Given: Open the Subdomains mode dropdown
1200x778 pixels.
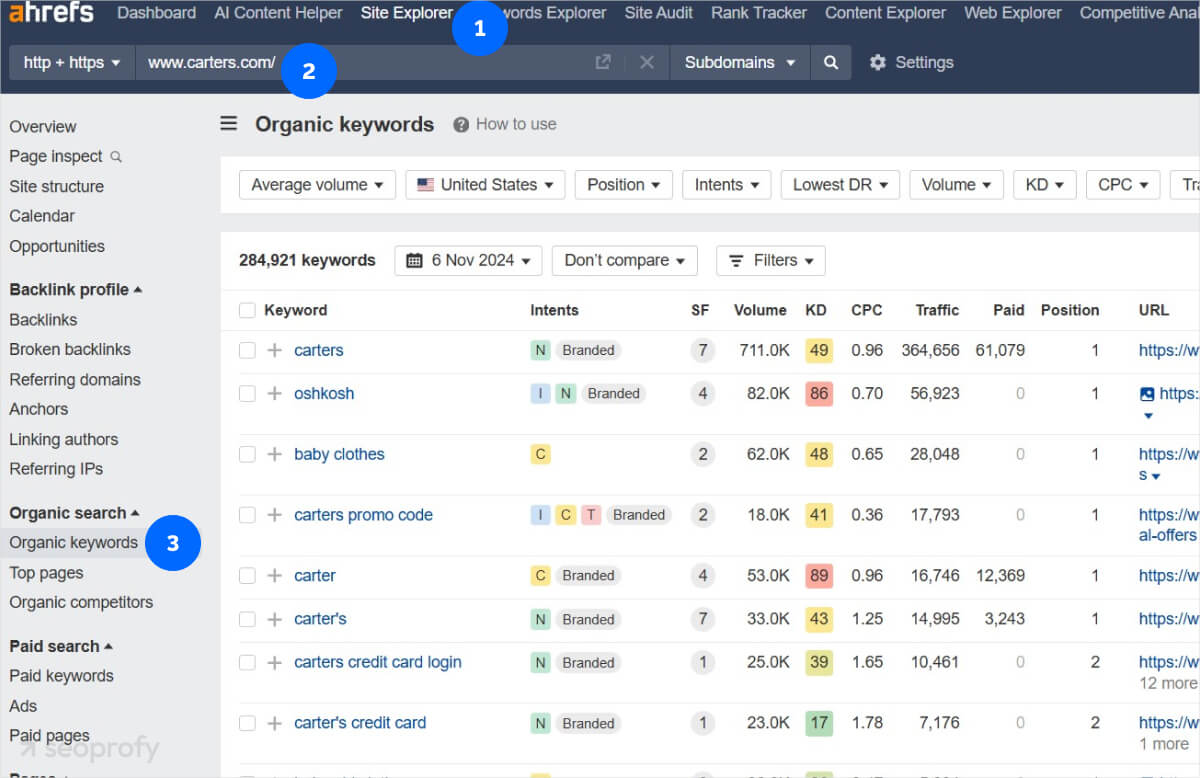Looking at the screenshot, I should (x=740, y=62).
